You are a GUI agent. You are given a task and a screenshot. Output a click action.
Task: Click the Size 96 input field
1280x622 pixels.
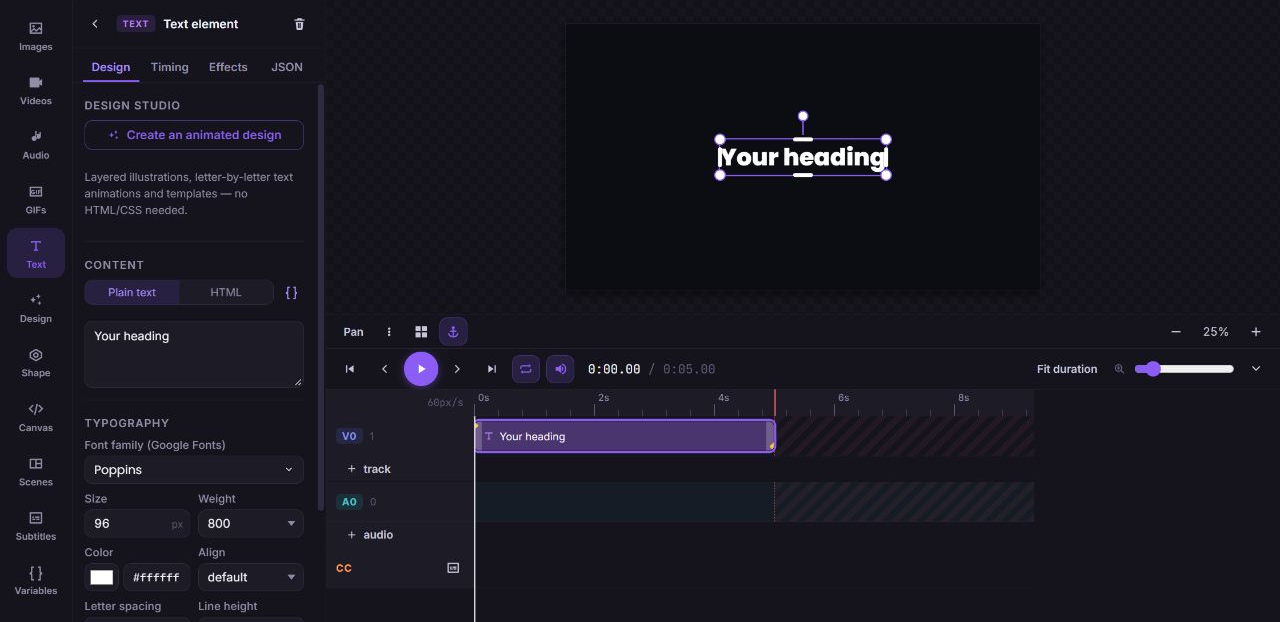click(x=137, y=523)
